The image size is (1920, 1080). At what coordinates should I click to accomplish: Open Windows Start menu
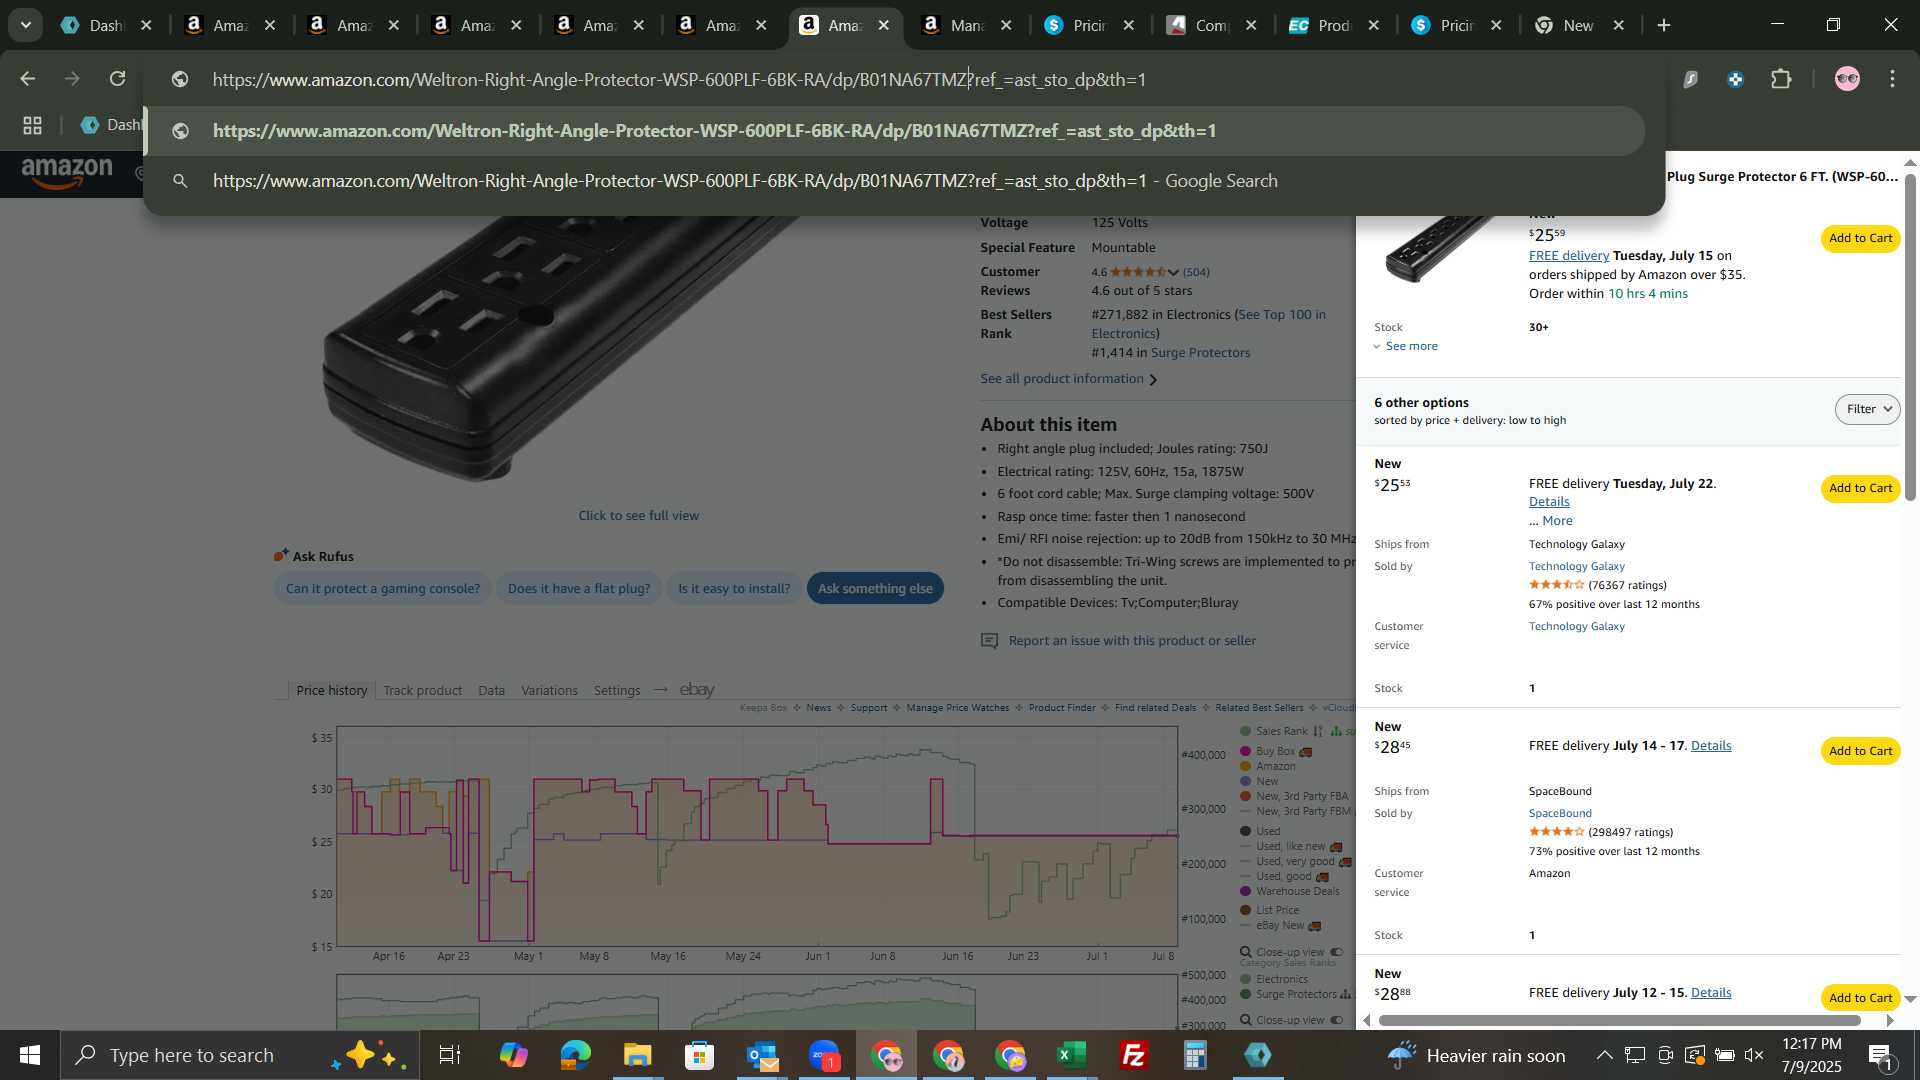pyautogui.click(x=29, y=1055)
